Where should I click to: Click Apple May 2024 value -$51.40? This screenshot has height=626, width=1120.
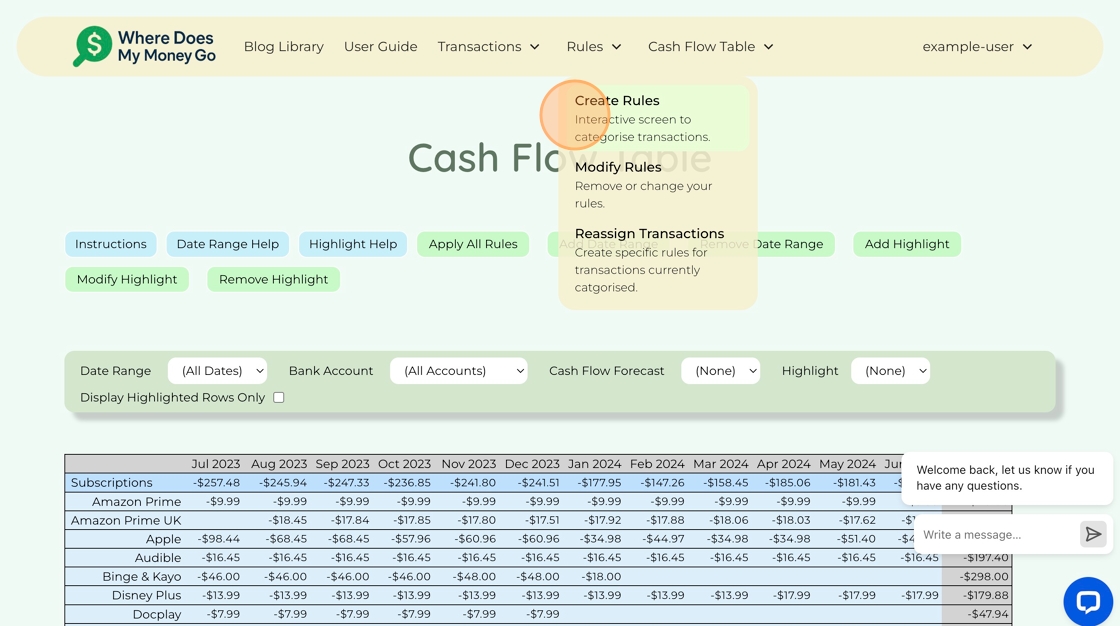tap(855, 539)
